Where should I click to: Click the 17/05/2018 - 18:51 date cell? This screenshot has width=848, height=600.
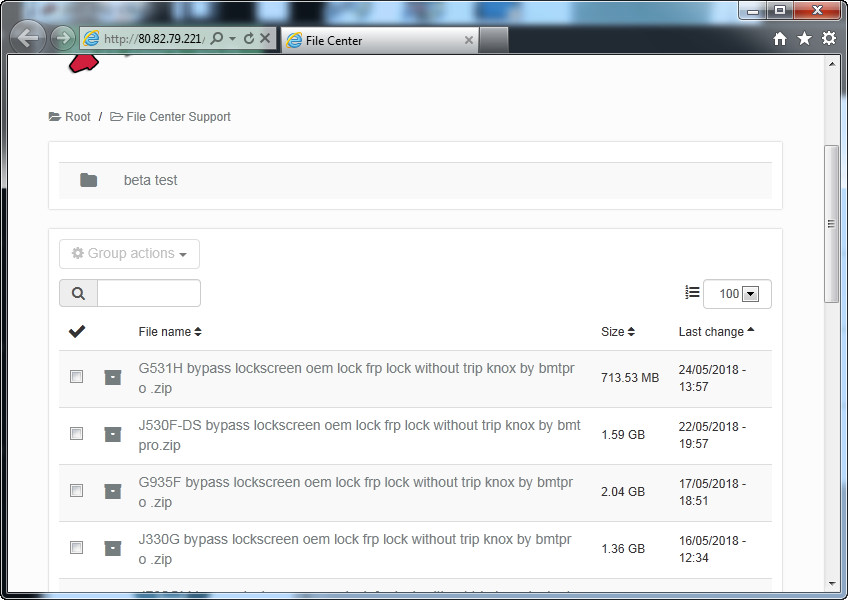(x=712, y=492)
